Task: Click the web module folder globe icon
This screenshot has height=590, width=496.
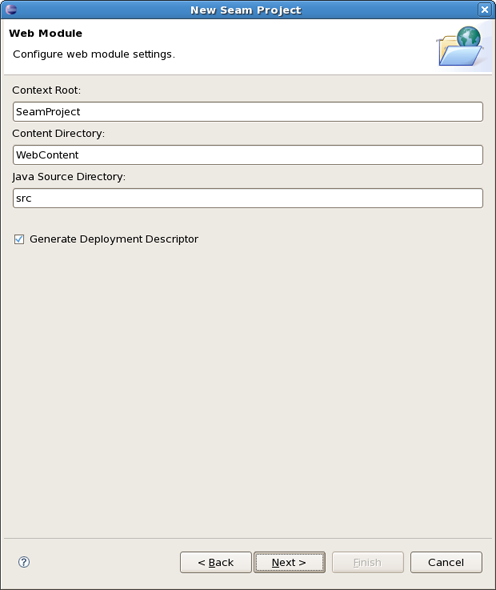Action: (x=461, y=46)
